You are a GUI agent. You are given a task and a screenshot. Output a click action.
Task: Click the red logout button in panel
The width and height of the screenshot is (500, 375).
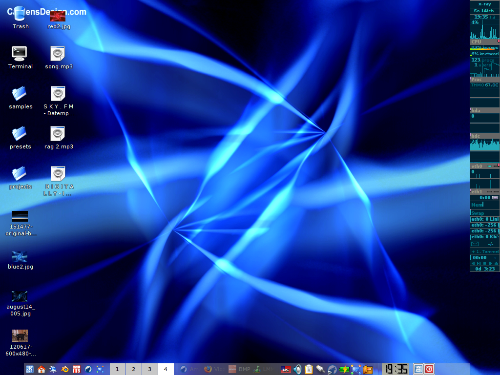(429, 369)
